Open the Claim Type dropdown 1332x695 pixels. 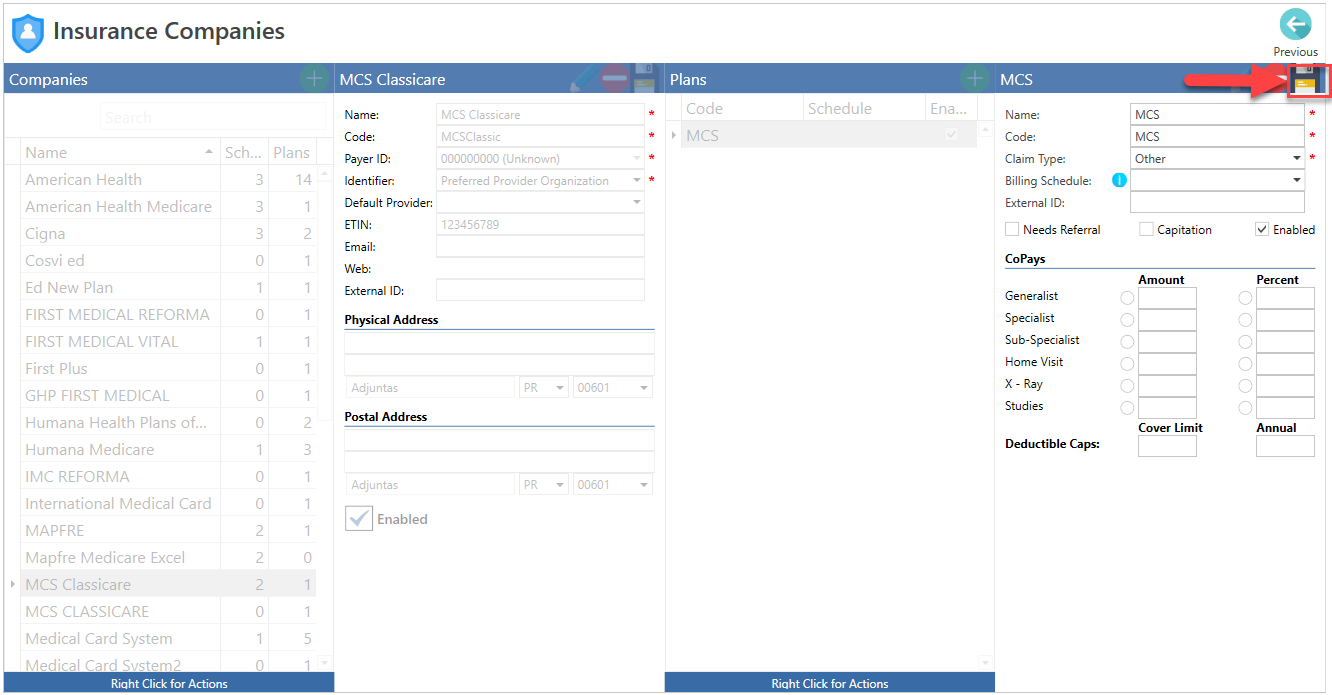[1297, 158]
